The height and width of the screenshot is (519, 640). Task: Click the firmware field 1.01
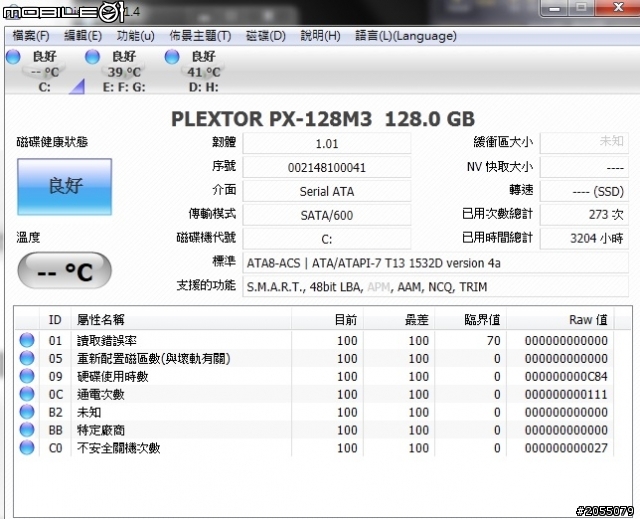pos(327,144)
